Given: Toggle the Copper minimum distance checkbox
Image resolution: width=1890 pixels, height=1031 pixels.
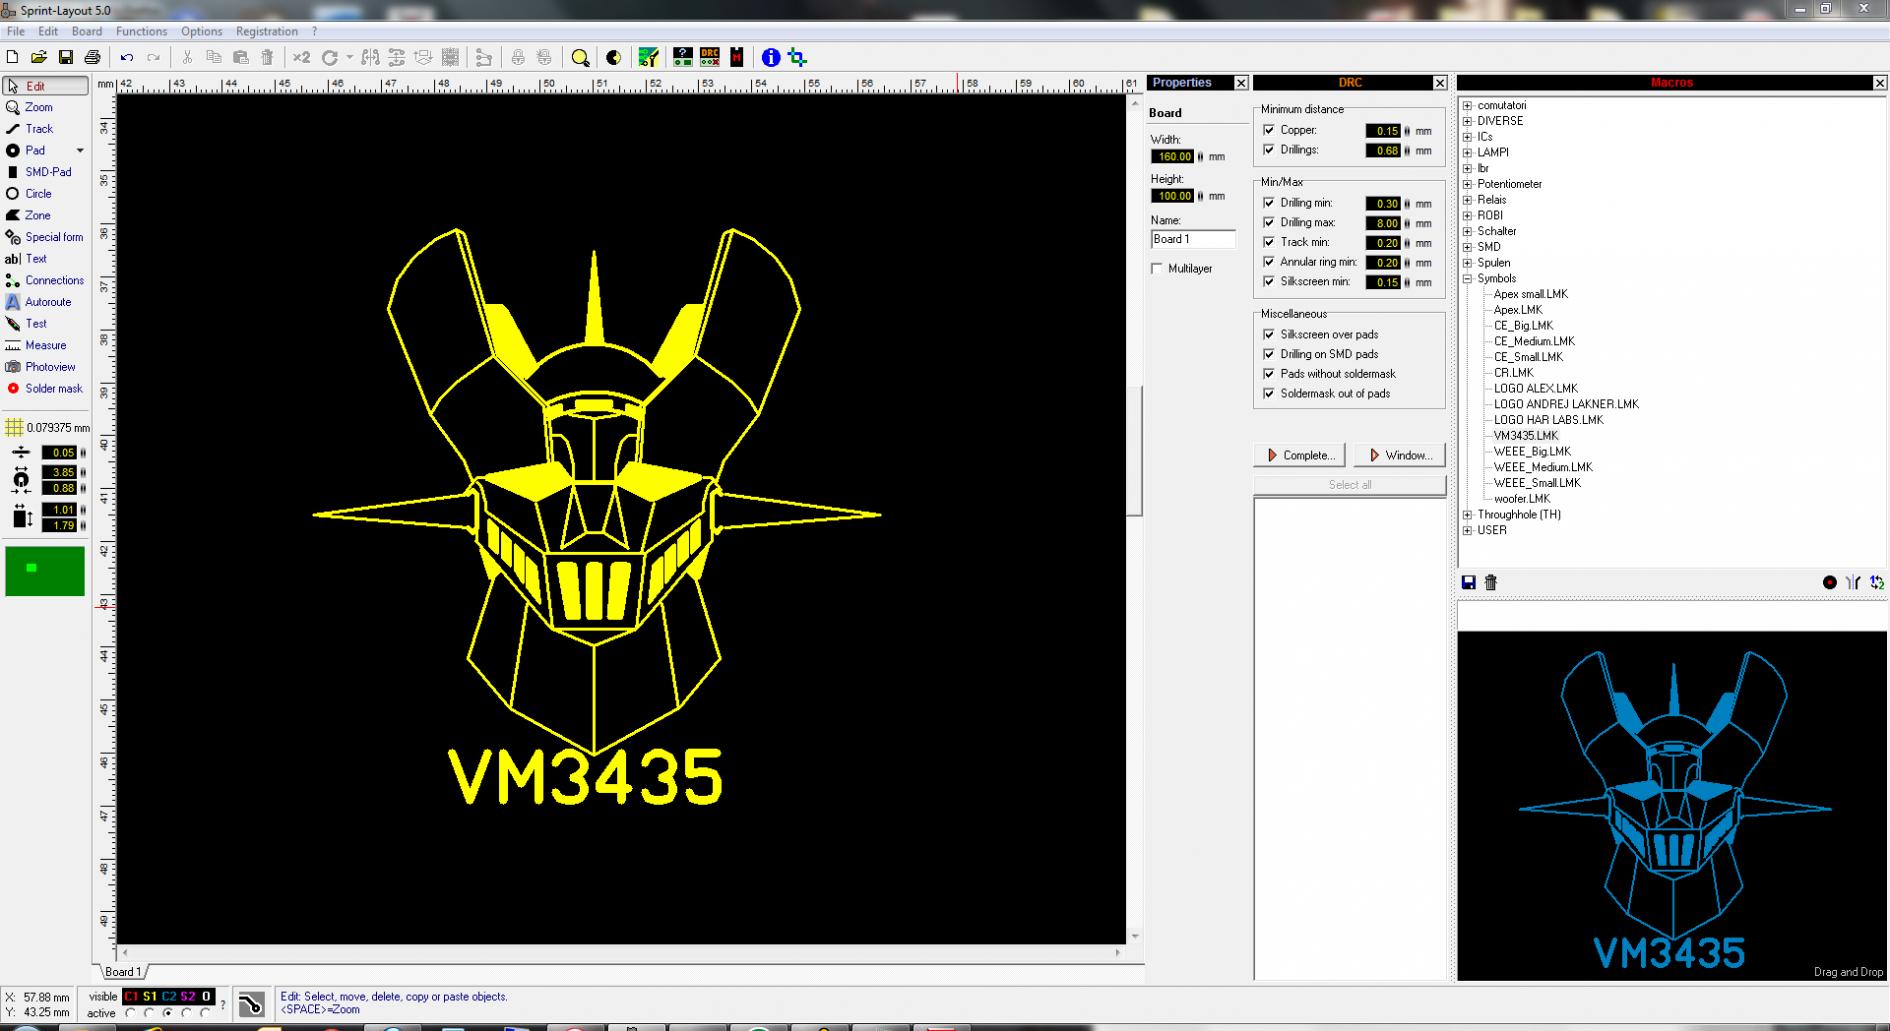Looking at the screenshot, I should click(1269, 130).
